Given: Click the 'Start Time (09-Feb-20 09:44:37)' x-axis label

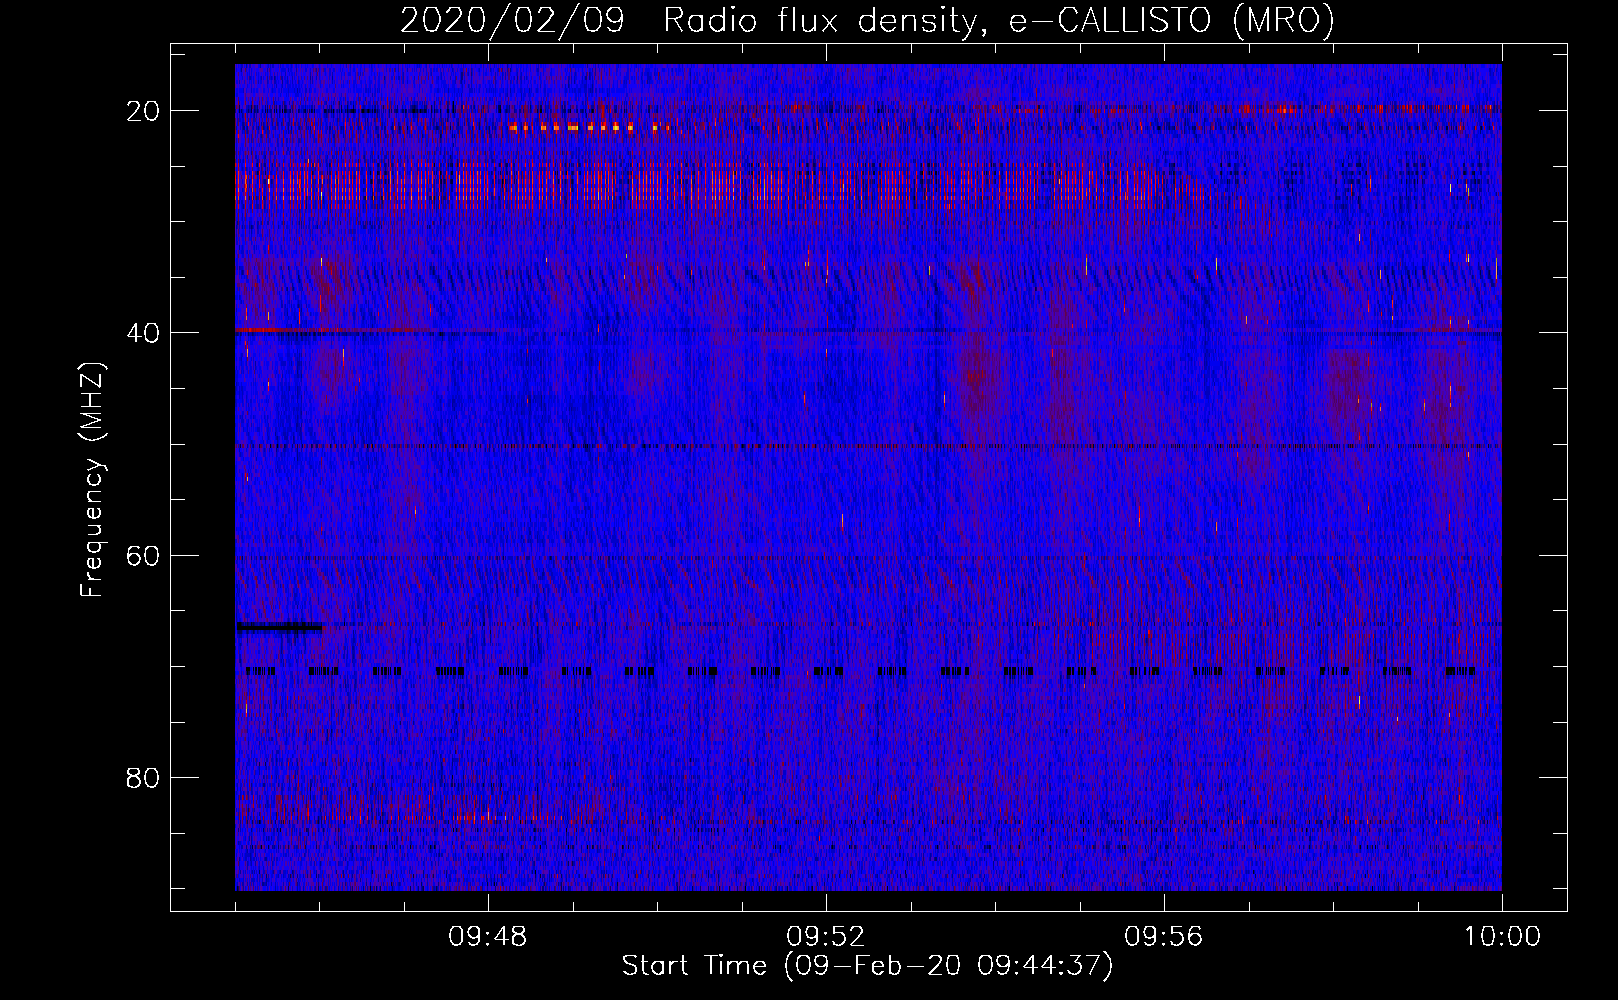Looking at the screenshot, I should (x=867, y=966).
